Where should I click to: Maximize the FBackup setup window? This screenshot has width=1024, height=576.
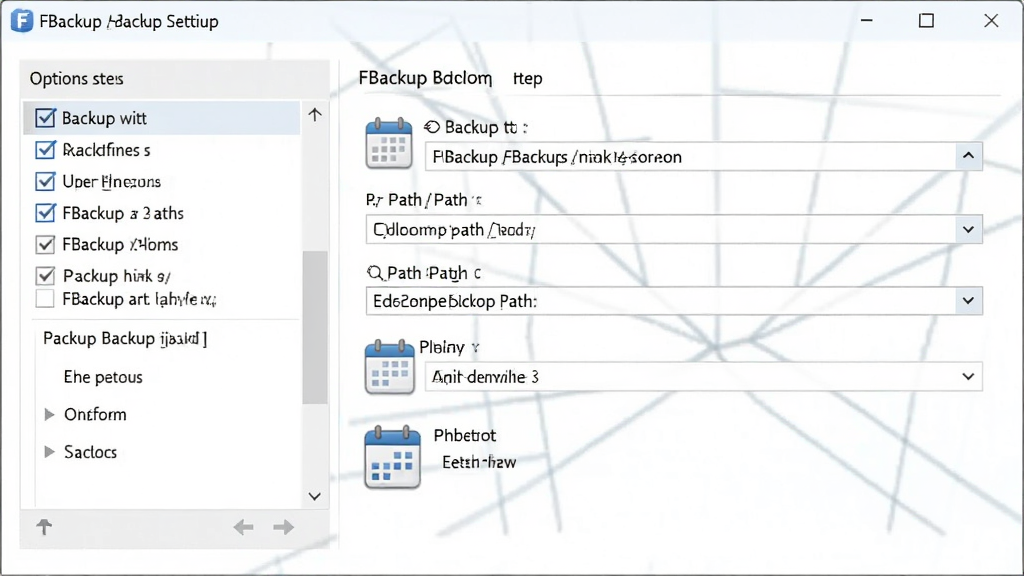tap(926, 20)
